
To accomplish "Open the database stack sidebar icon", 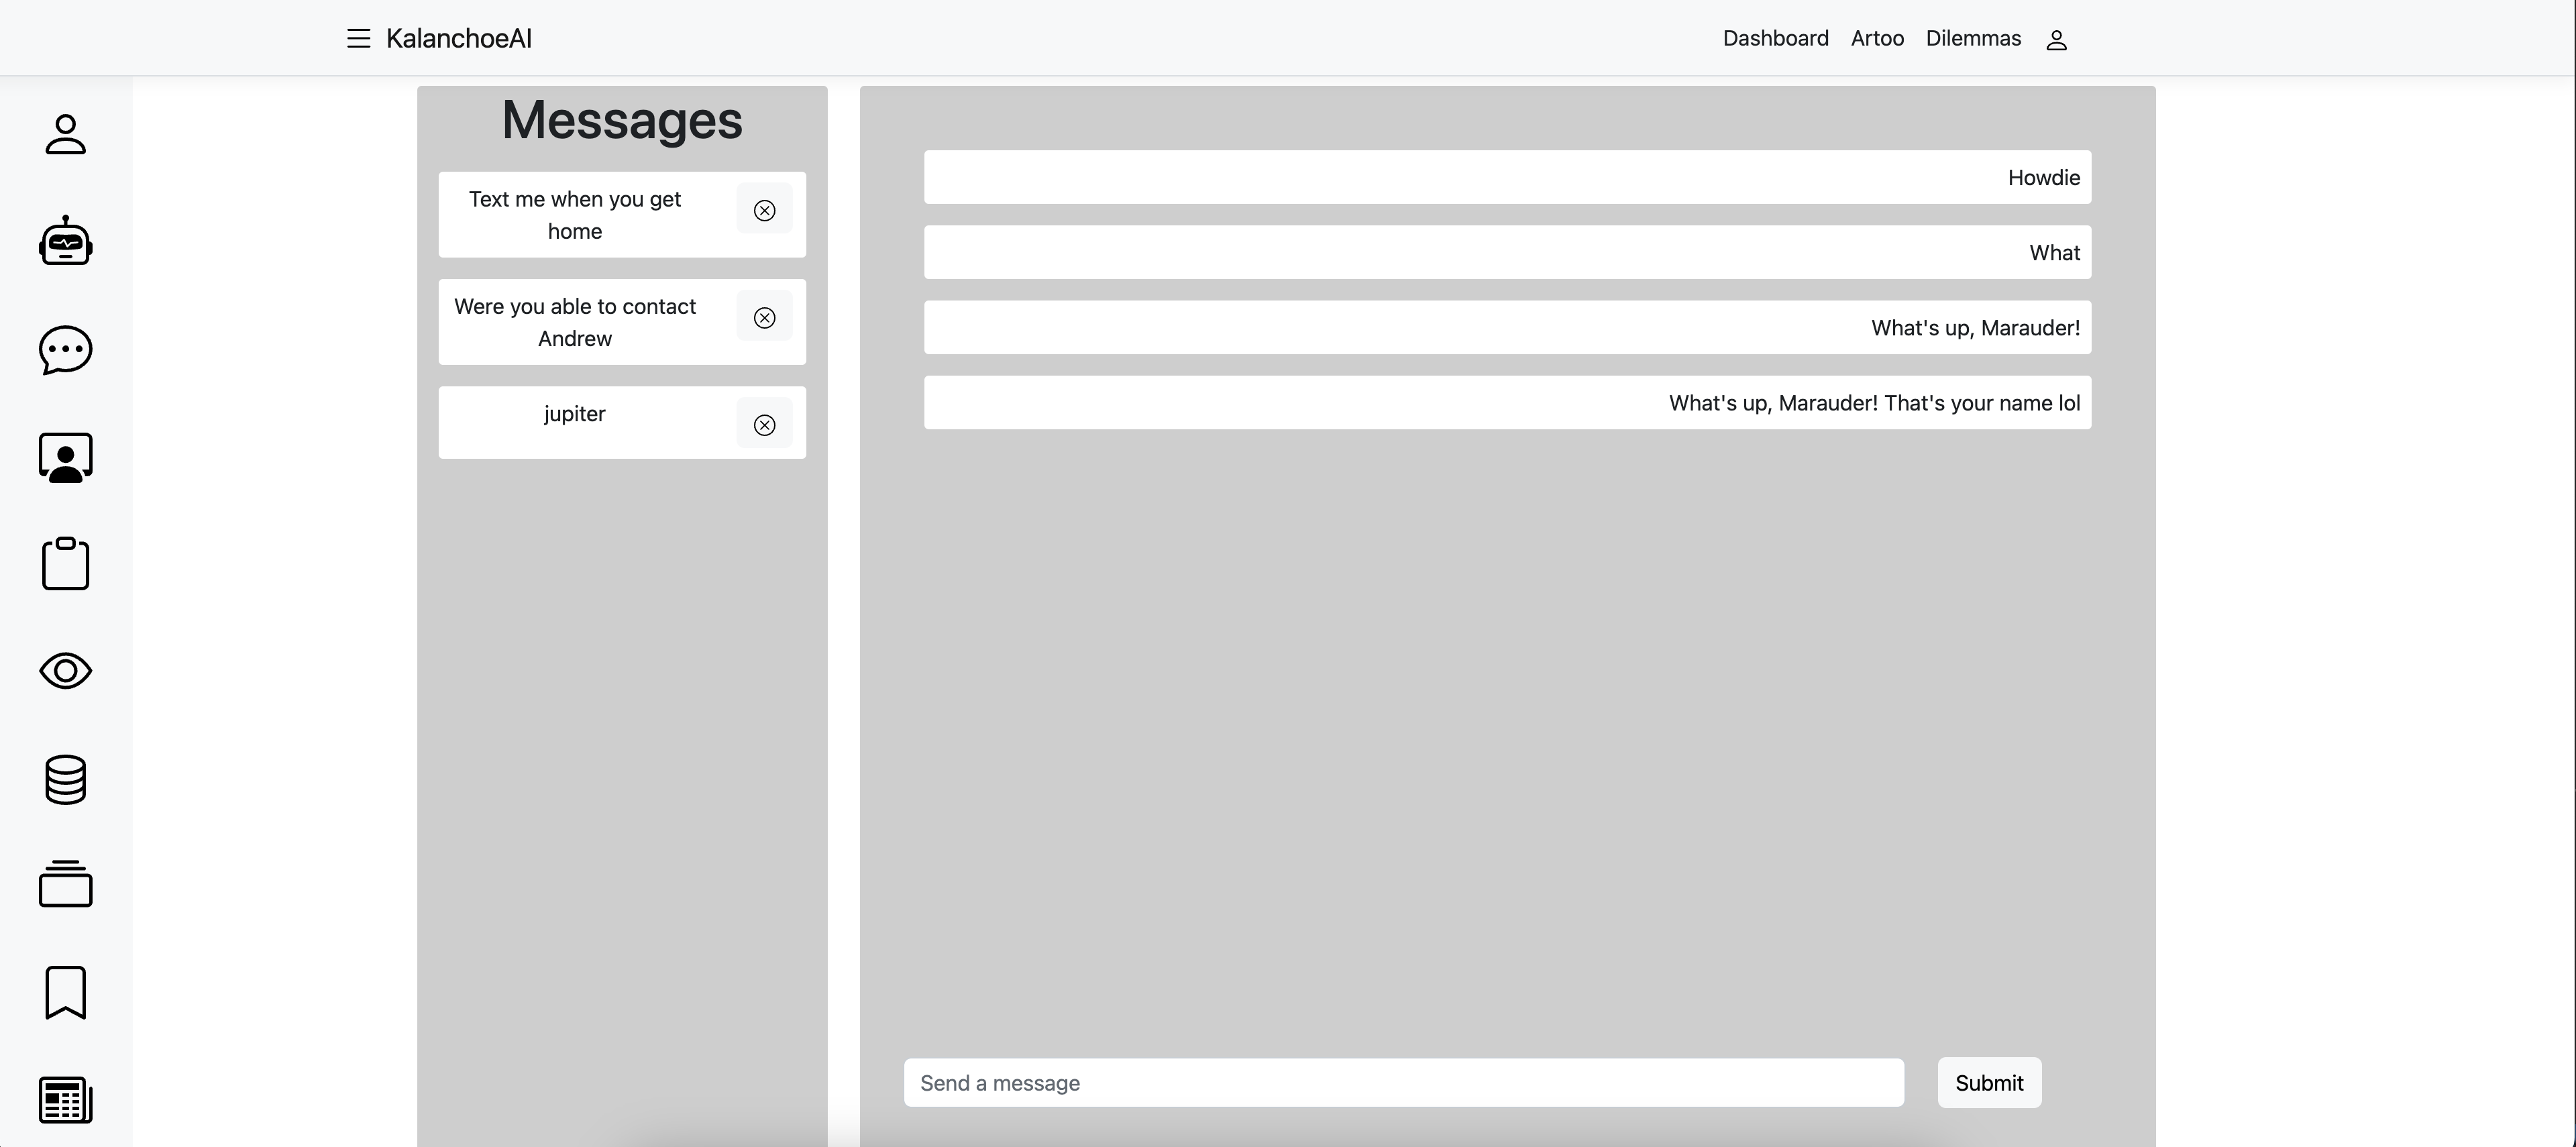I will coord(66,779).
